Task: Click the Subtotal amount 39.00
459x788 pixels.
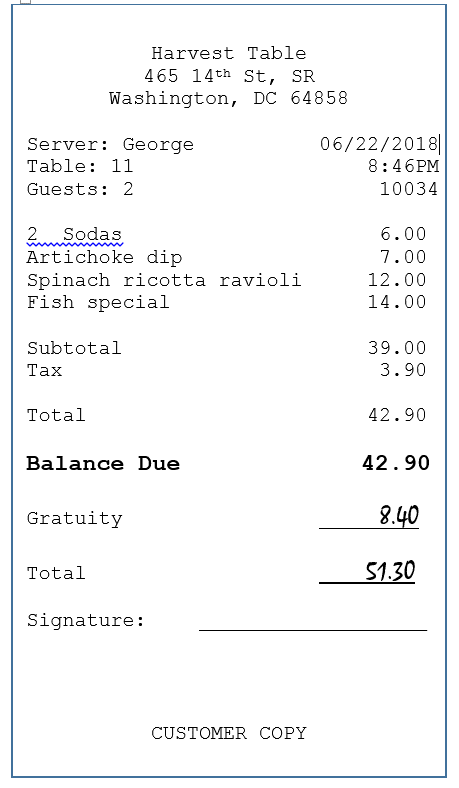Action: (397, 348)
